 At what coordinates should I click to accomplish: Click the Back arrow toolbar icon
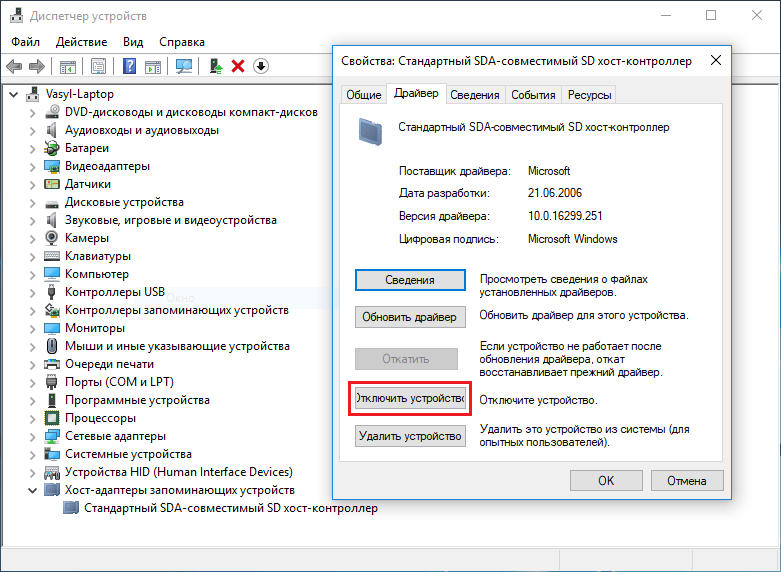14,66
